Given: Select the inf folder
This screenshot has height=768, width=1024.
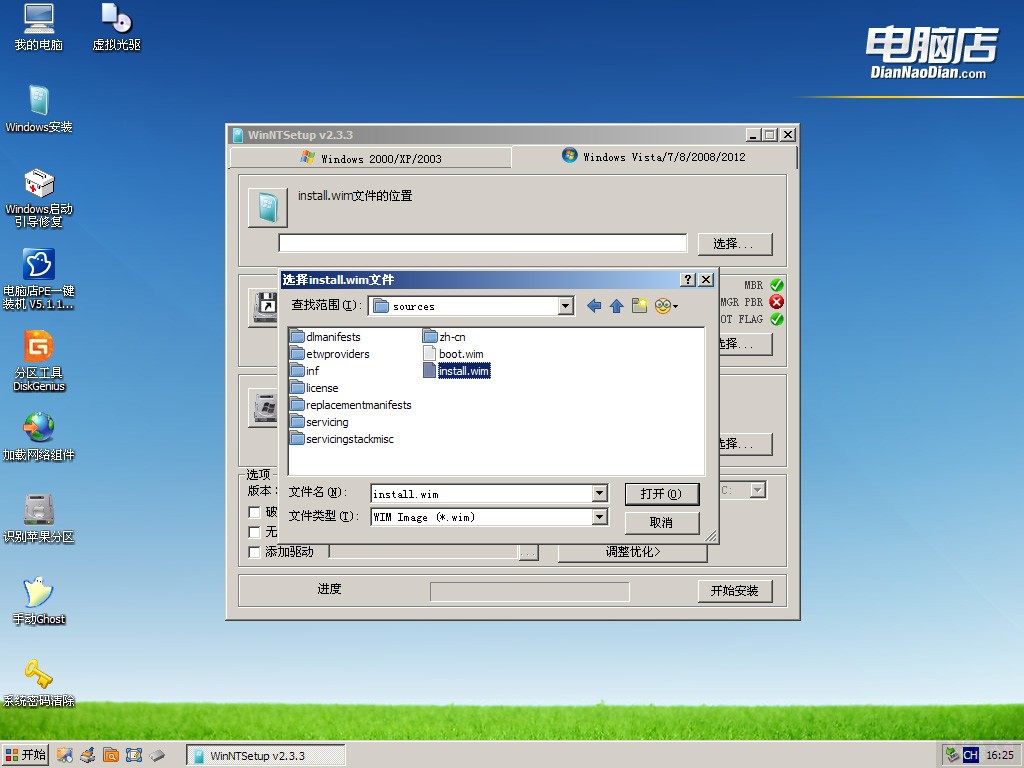Looking at the screenshot, I should (x=305, y=371).
